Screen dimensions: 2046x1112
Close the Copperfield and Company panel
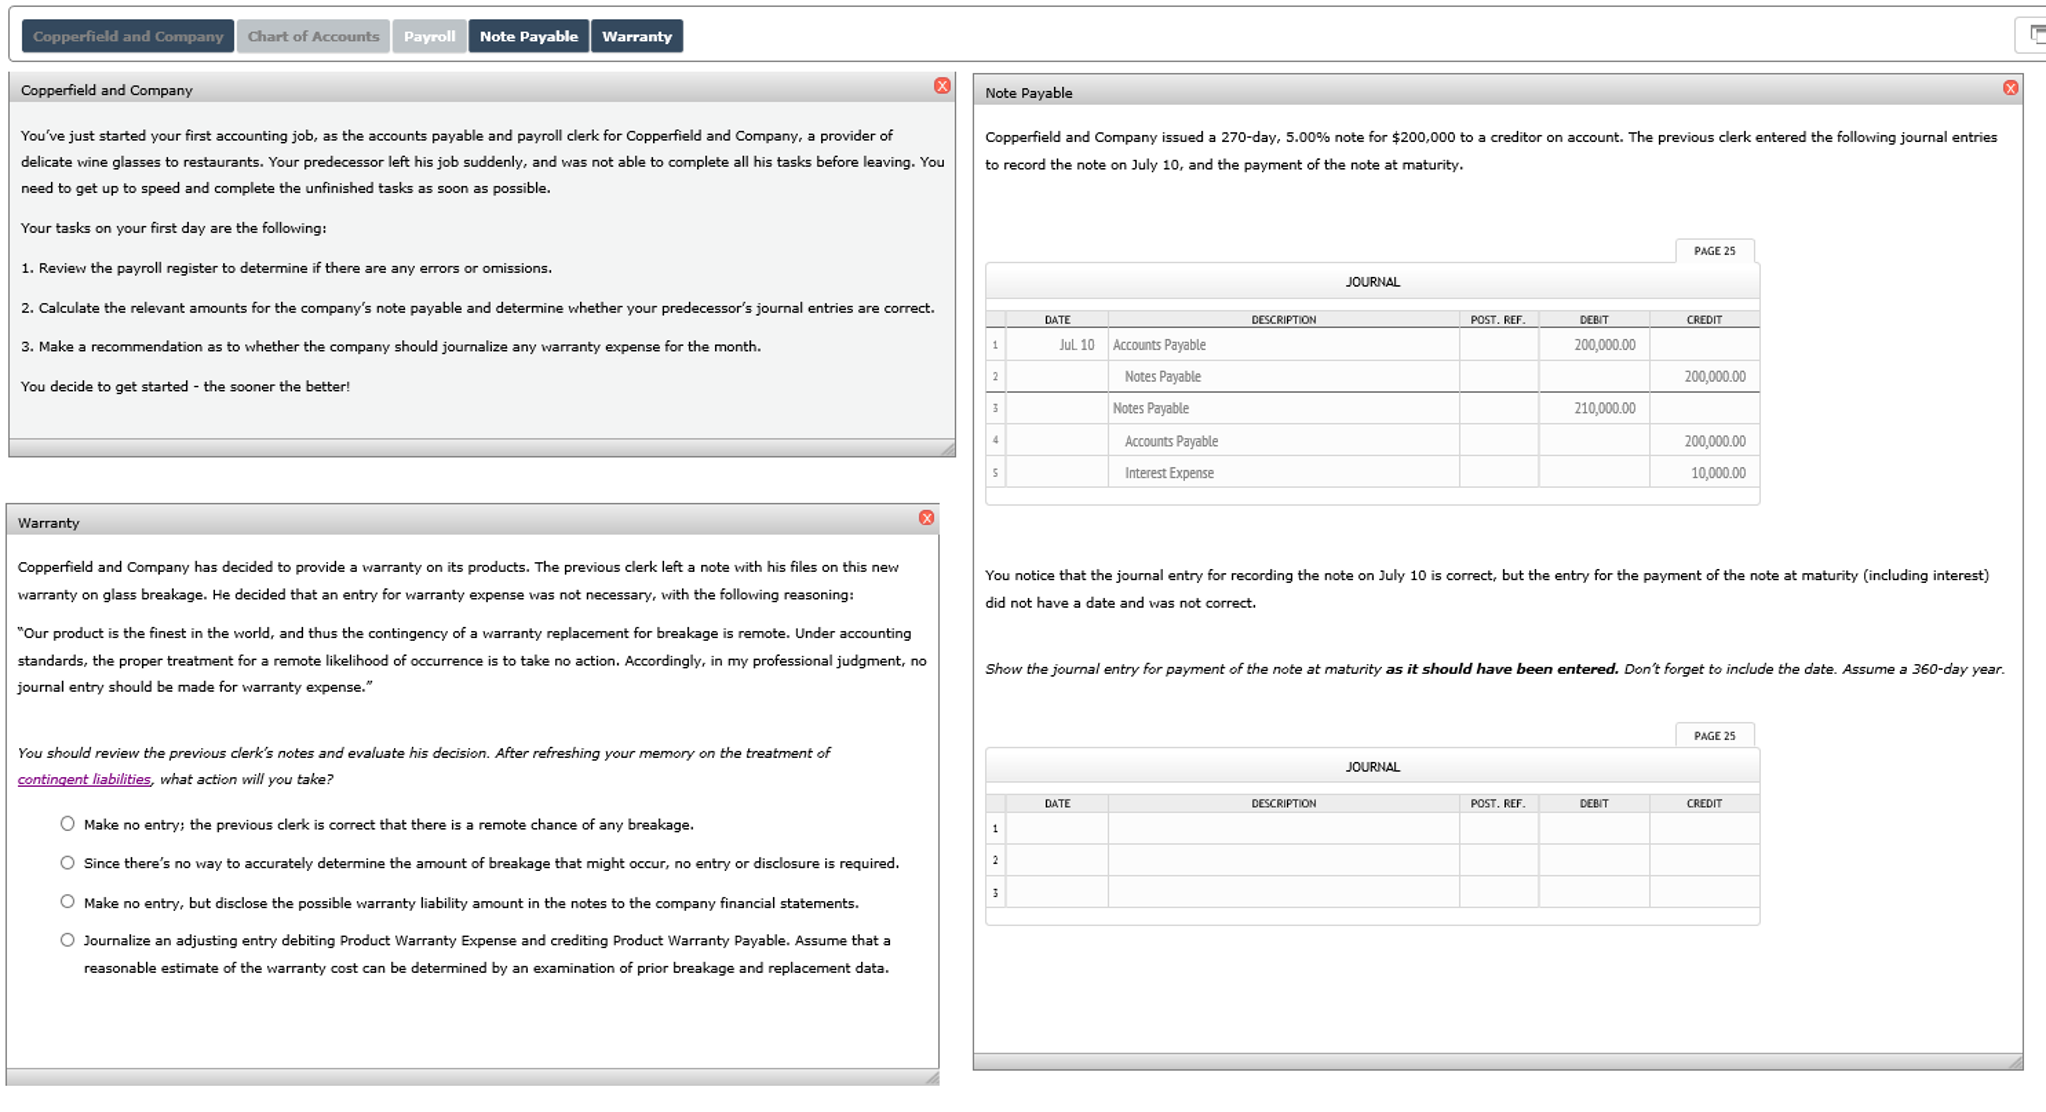(x=942, y=85)
